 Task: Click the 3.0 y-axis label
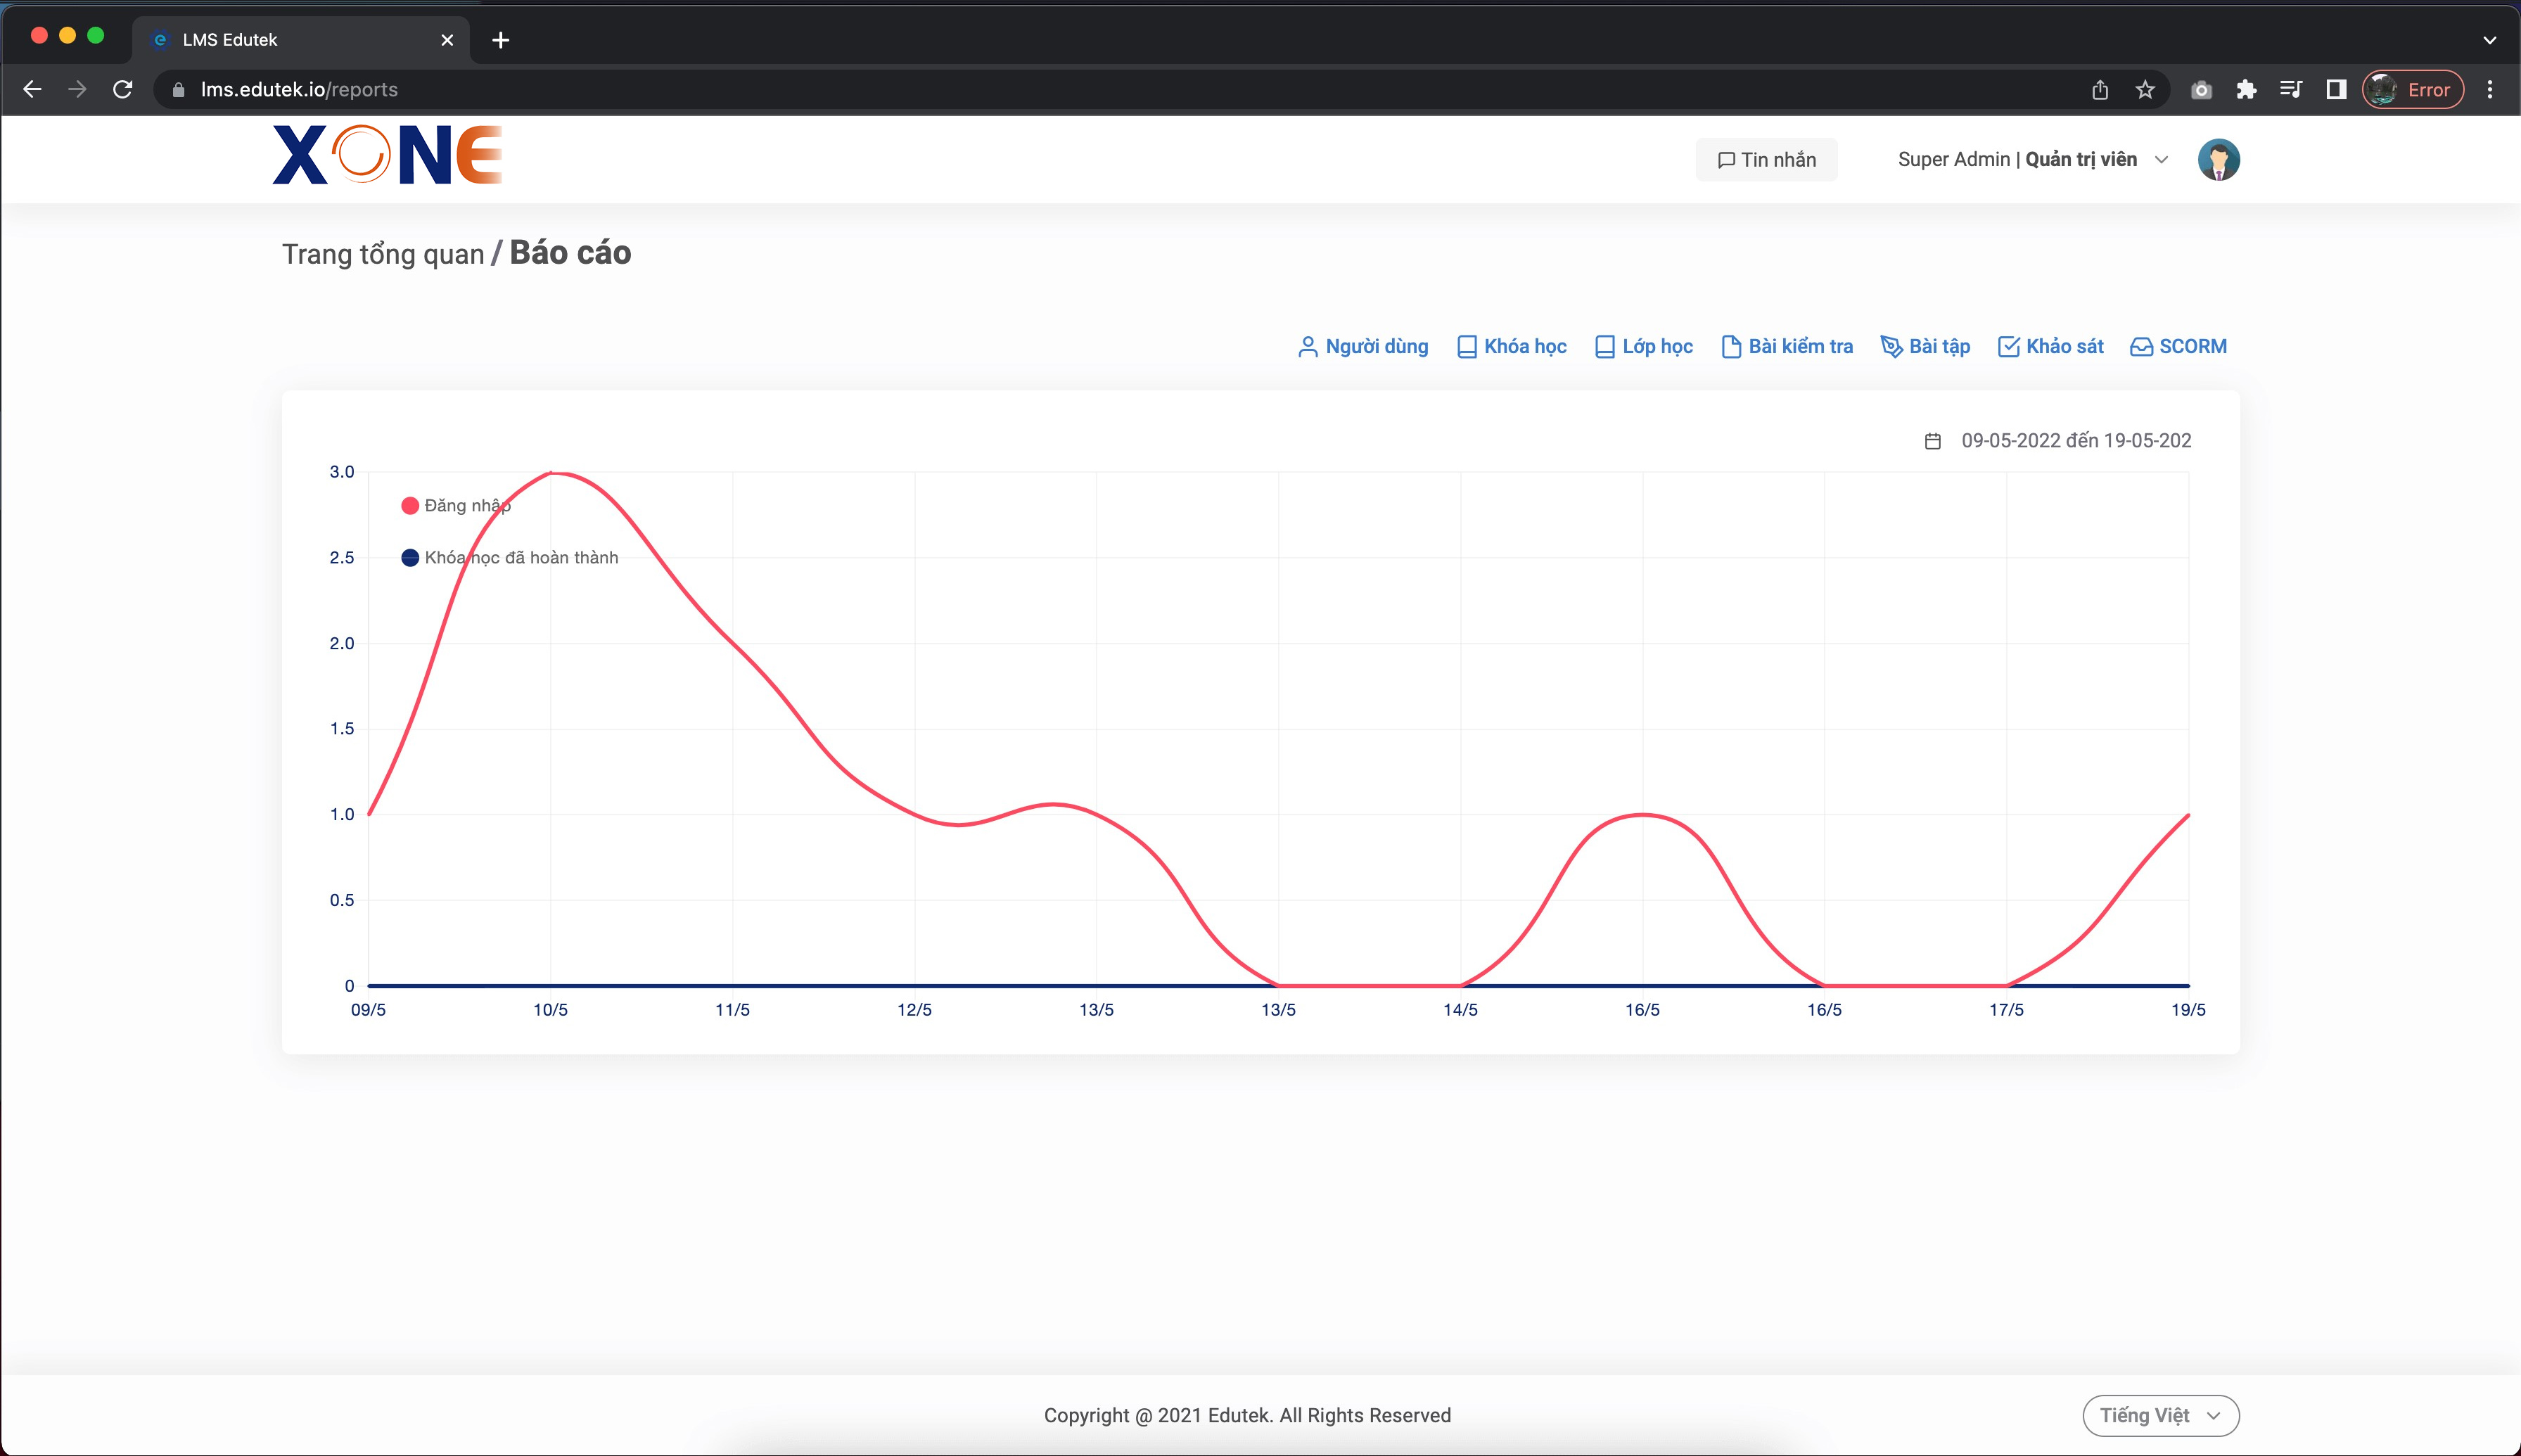click(x=342, y=472)
